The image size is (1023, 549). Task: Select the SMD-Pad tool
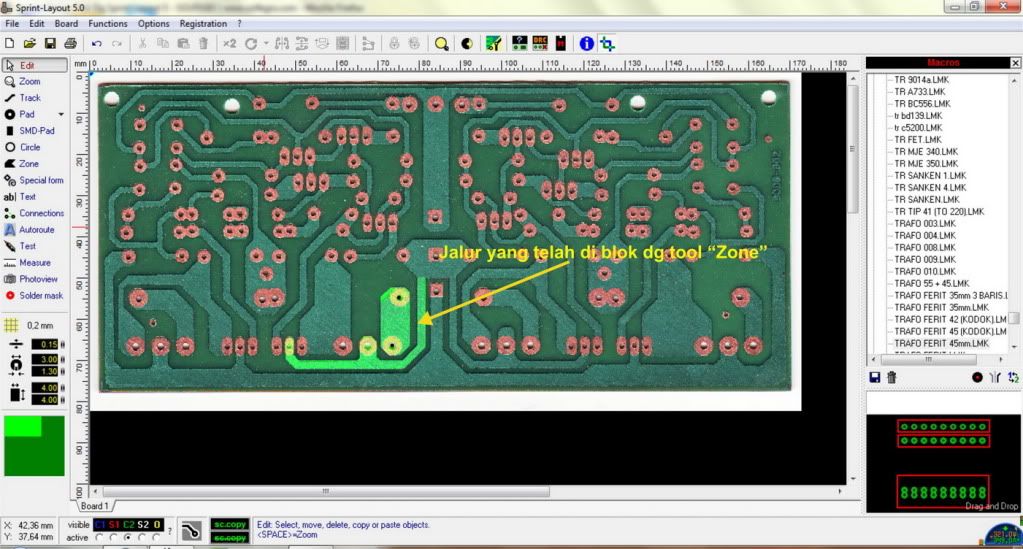[x=31, y=131]
